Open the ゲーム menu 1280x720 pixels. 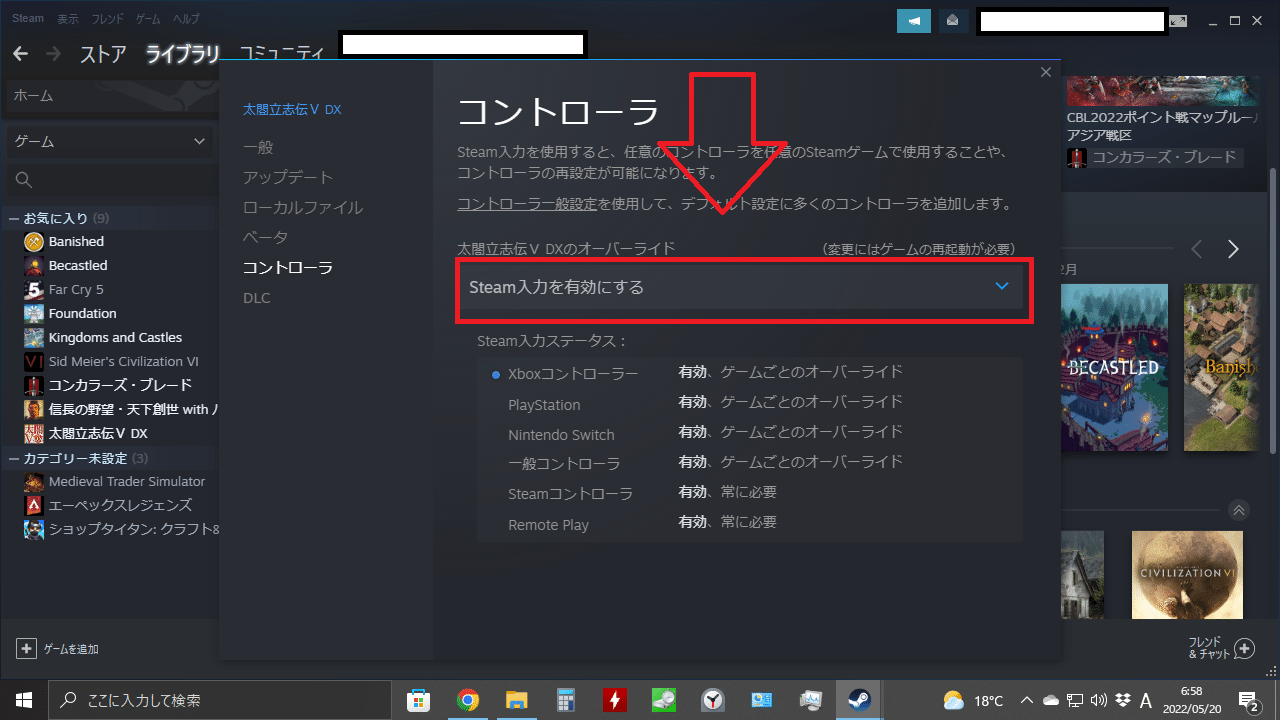coord(148,19)
